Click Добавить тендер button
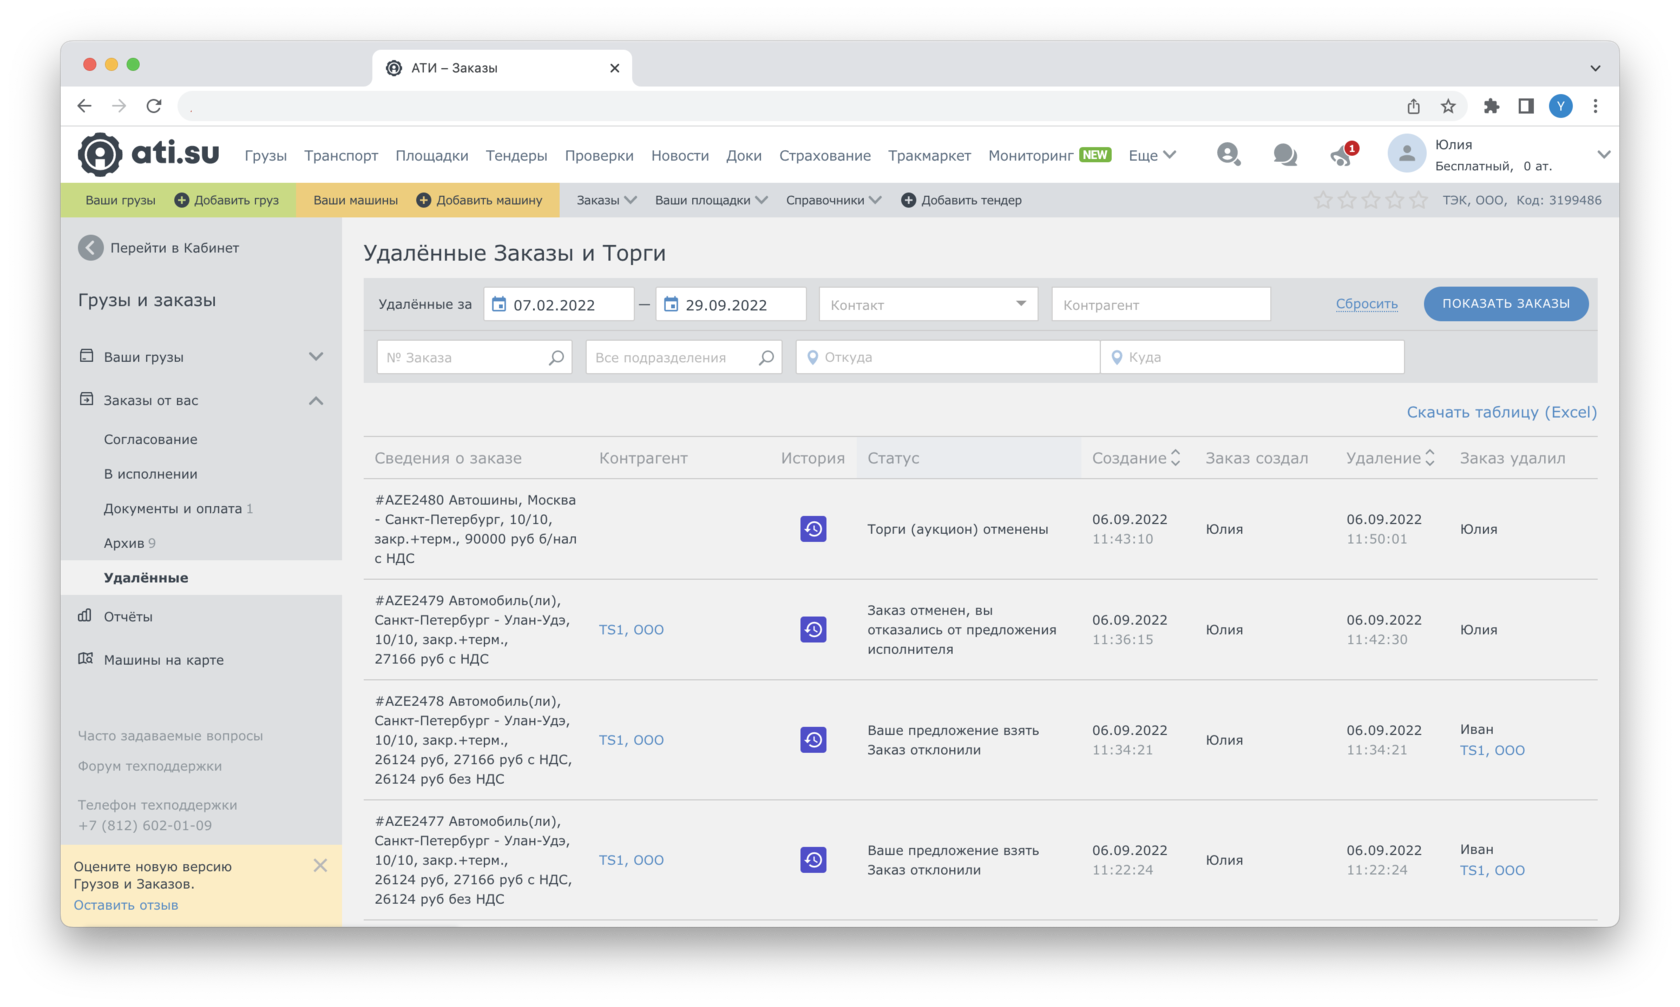 click(x=961, y=200)
